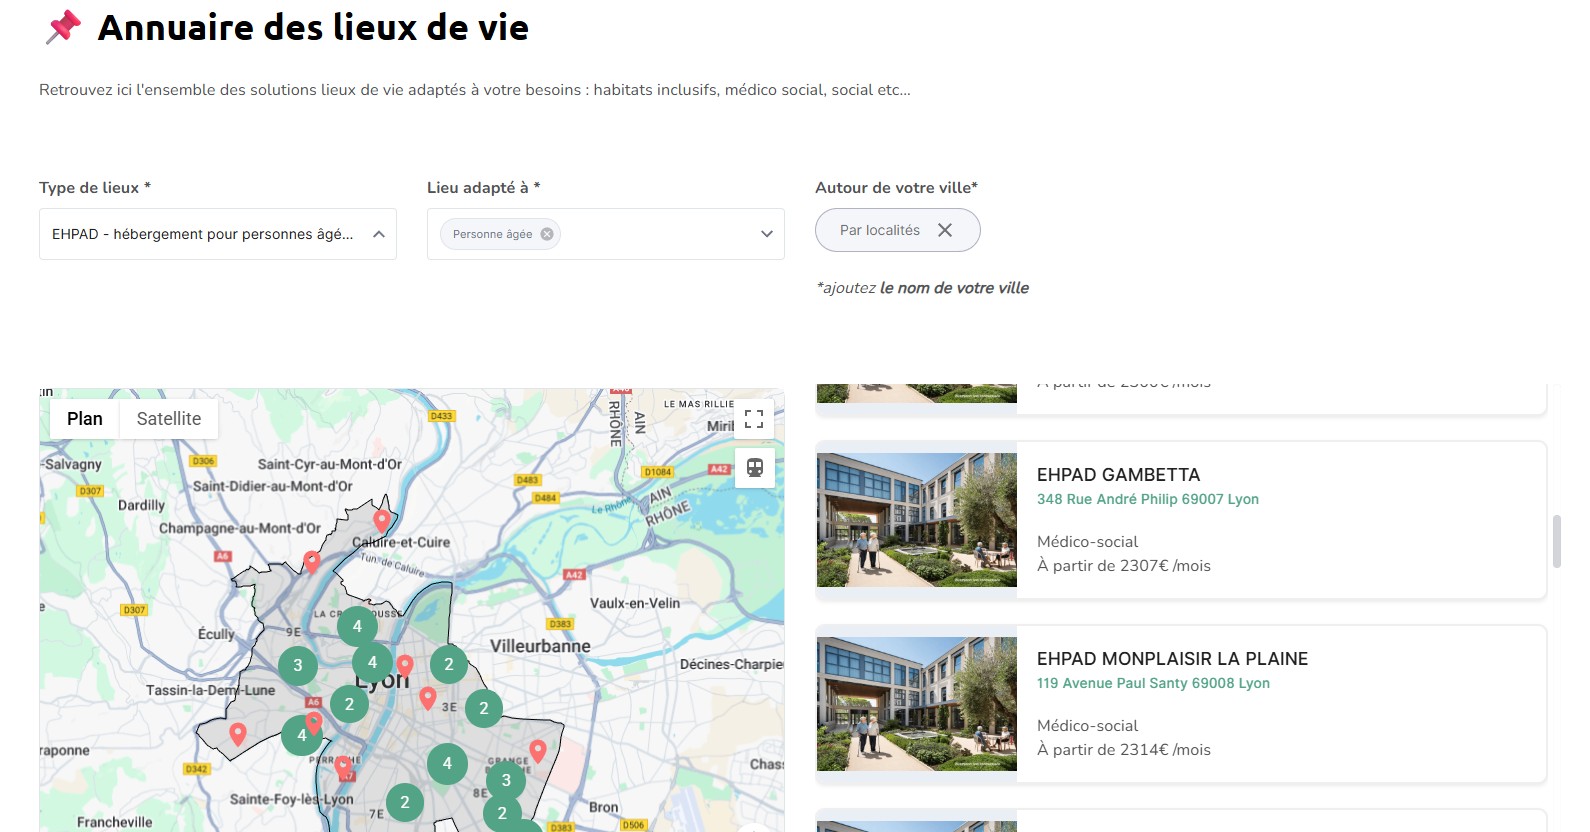1590x832 pixels.
Task: Open the Type de lieux dropdown
Action: click(218, 234)
